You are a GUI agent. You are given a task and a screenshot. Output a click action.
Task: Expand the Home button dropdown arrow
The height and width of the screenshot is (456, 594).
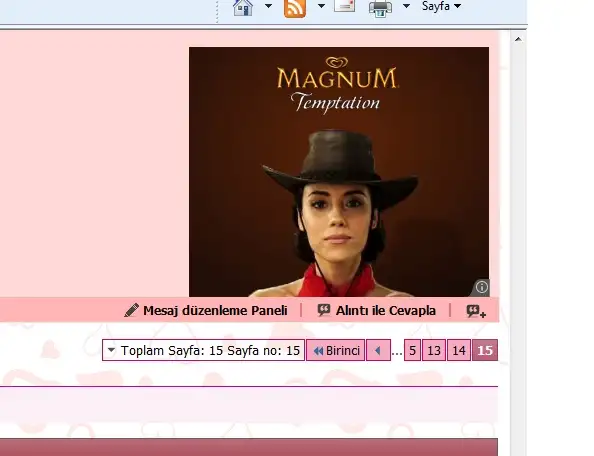(x=268, y=6)
